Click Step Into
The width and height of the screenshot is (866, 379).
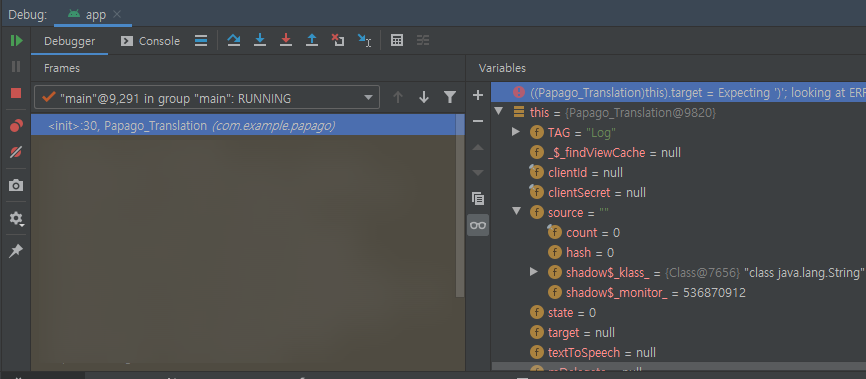tap(260, 40)
